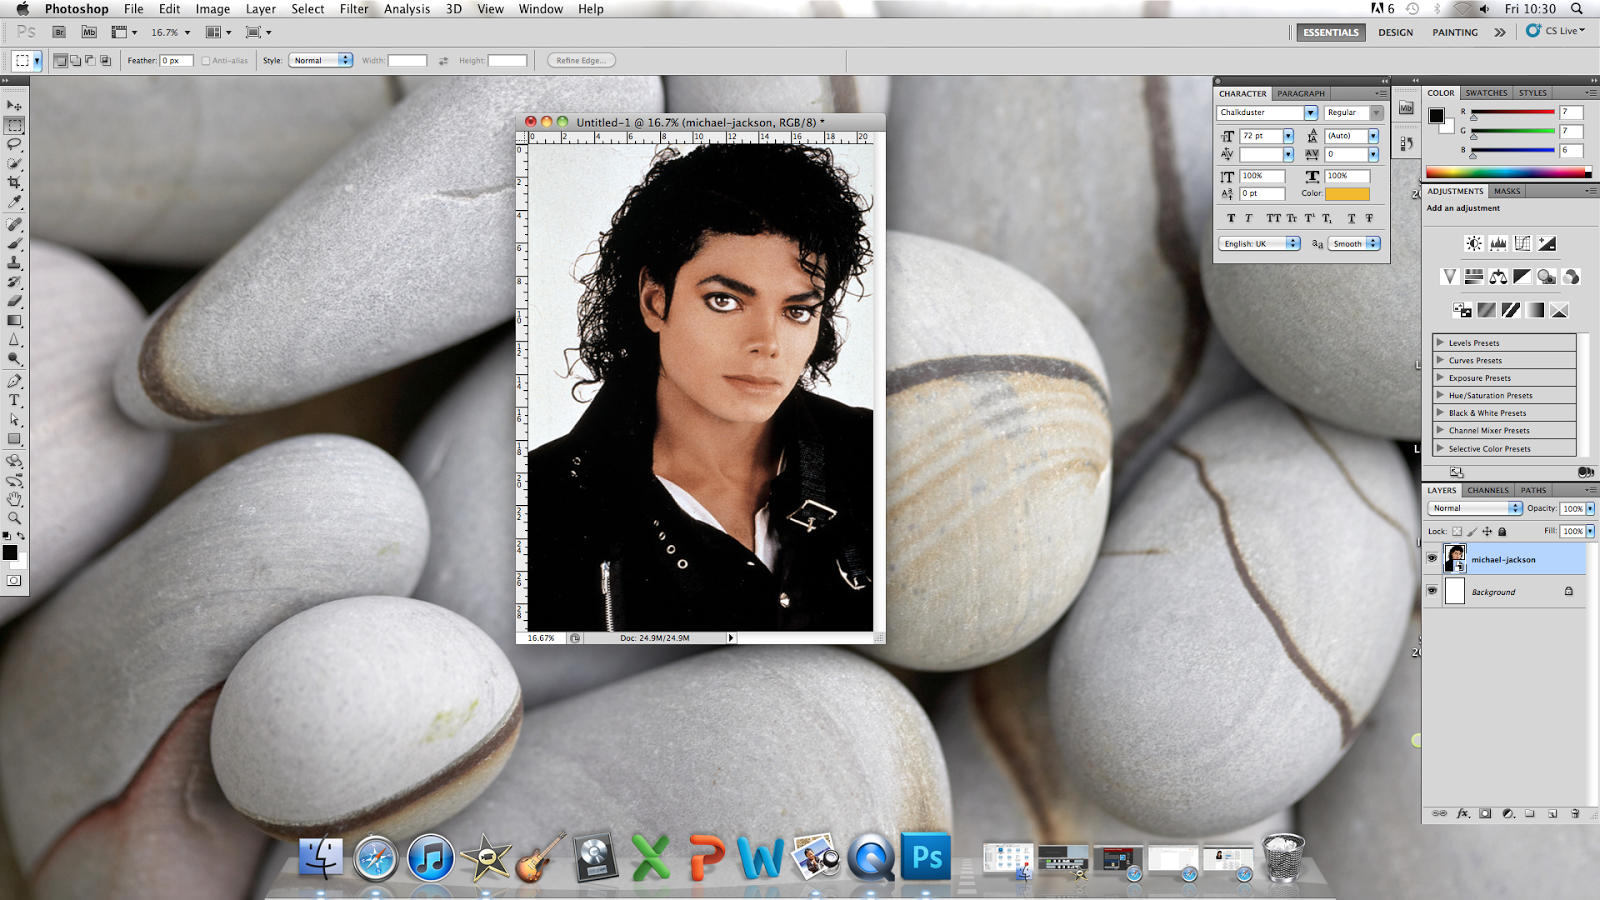1600x900 pixels.
Task: Click the Refine Edge button
Action: pyautogui.click(x=581, y=61)
